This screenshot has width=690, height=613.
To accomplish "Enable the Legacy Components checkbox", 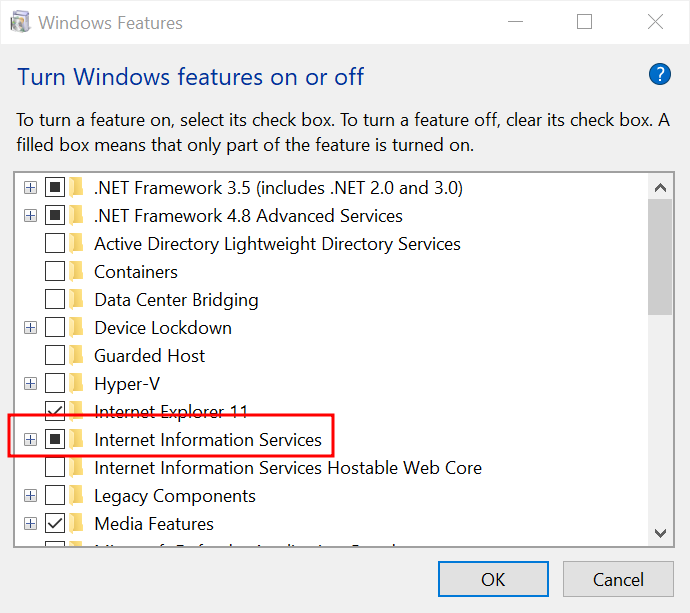I will pos(55,496).
